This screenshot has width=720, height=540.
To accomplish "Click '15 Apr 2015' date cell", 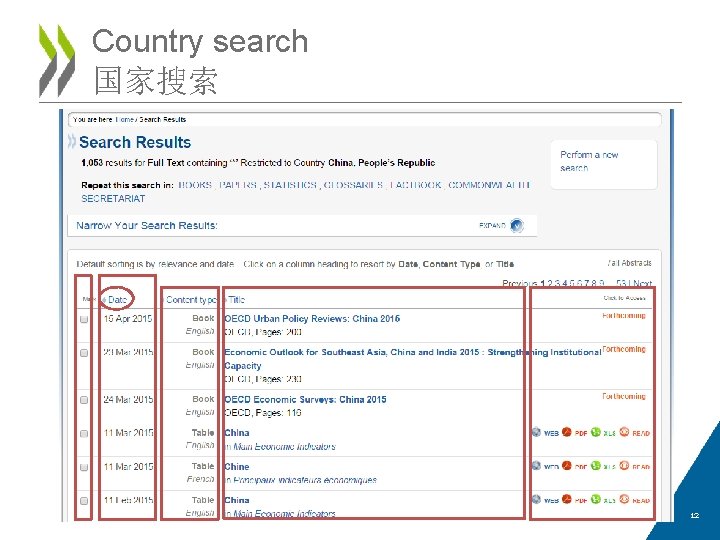I will pos(128,319).
